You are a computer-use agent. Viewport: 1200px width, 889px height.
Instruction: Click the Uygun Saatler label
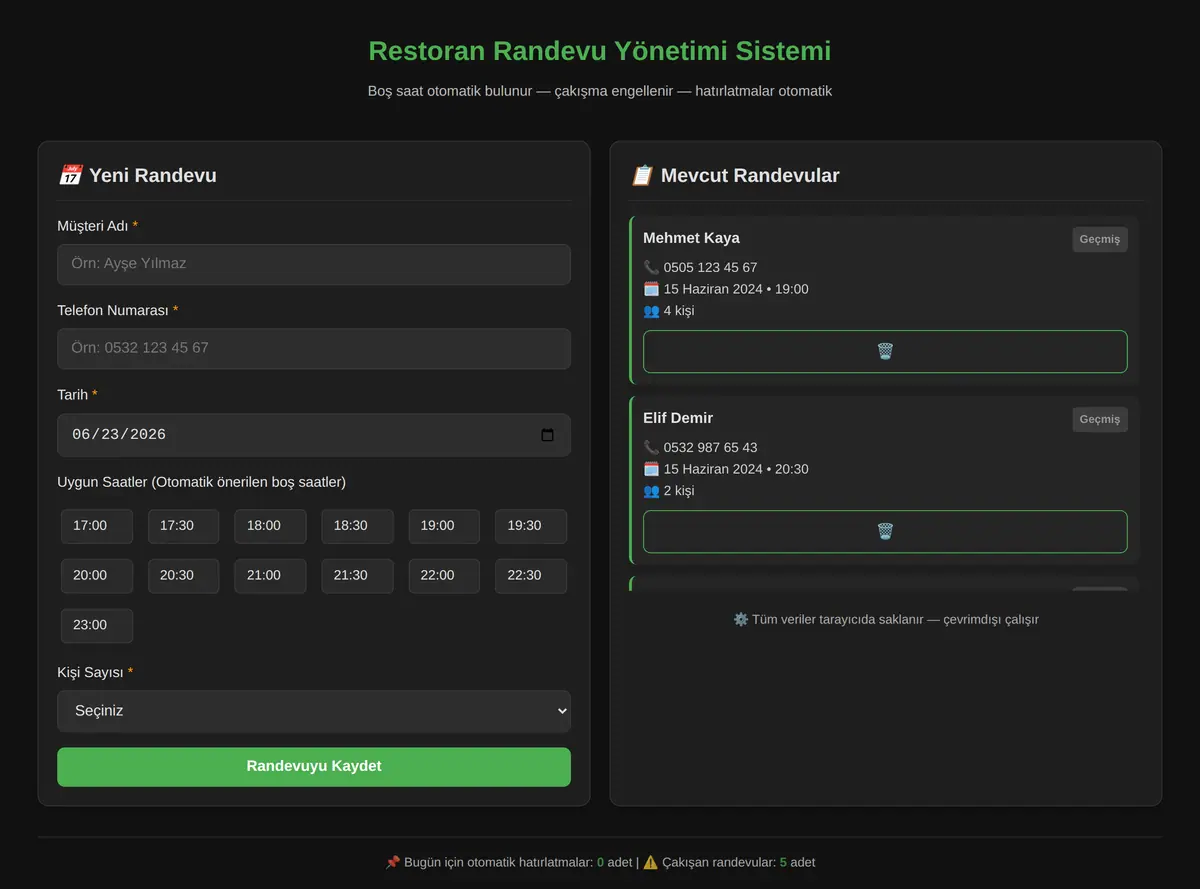pyautogui.click(x=201, y=482)
